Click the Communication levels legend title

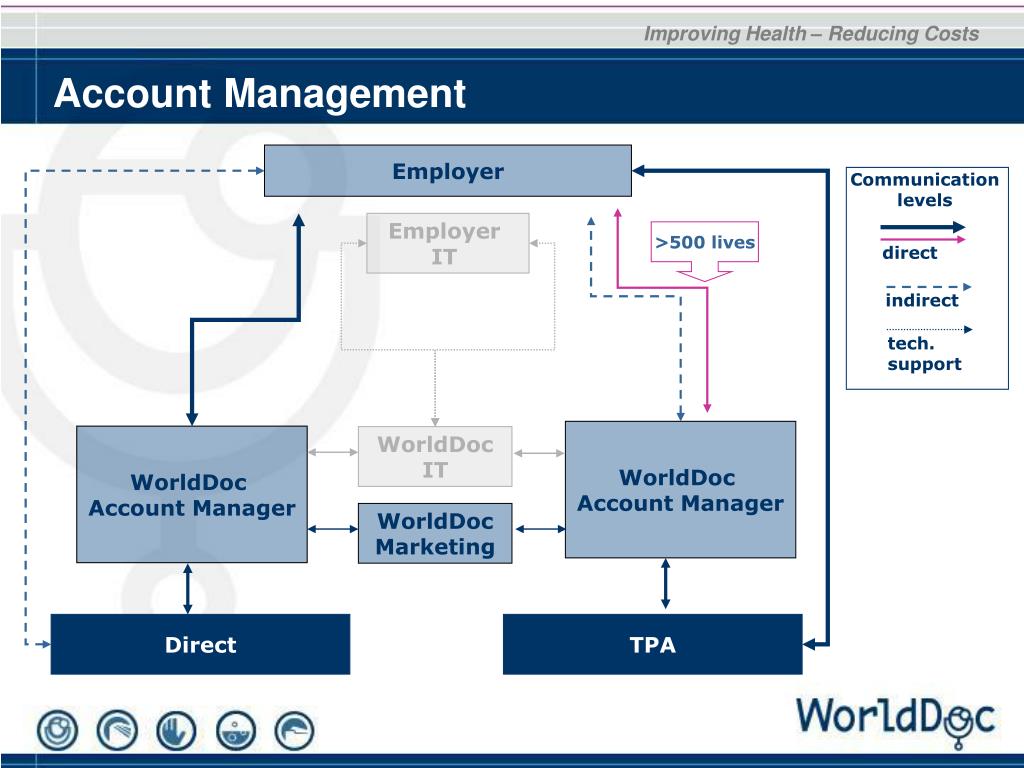pyautogui.click(x=924, y=189)
